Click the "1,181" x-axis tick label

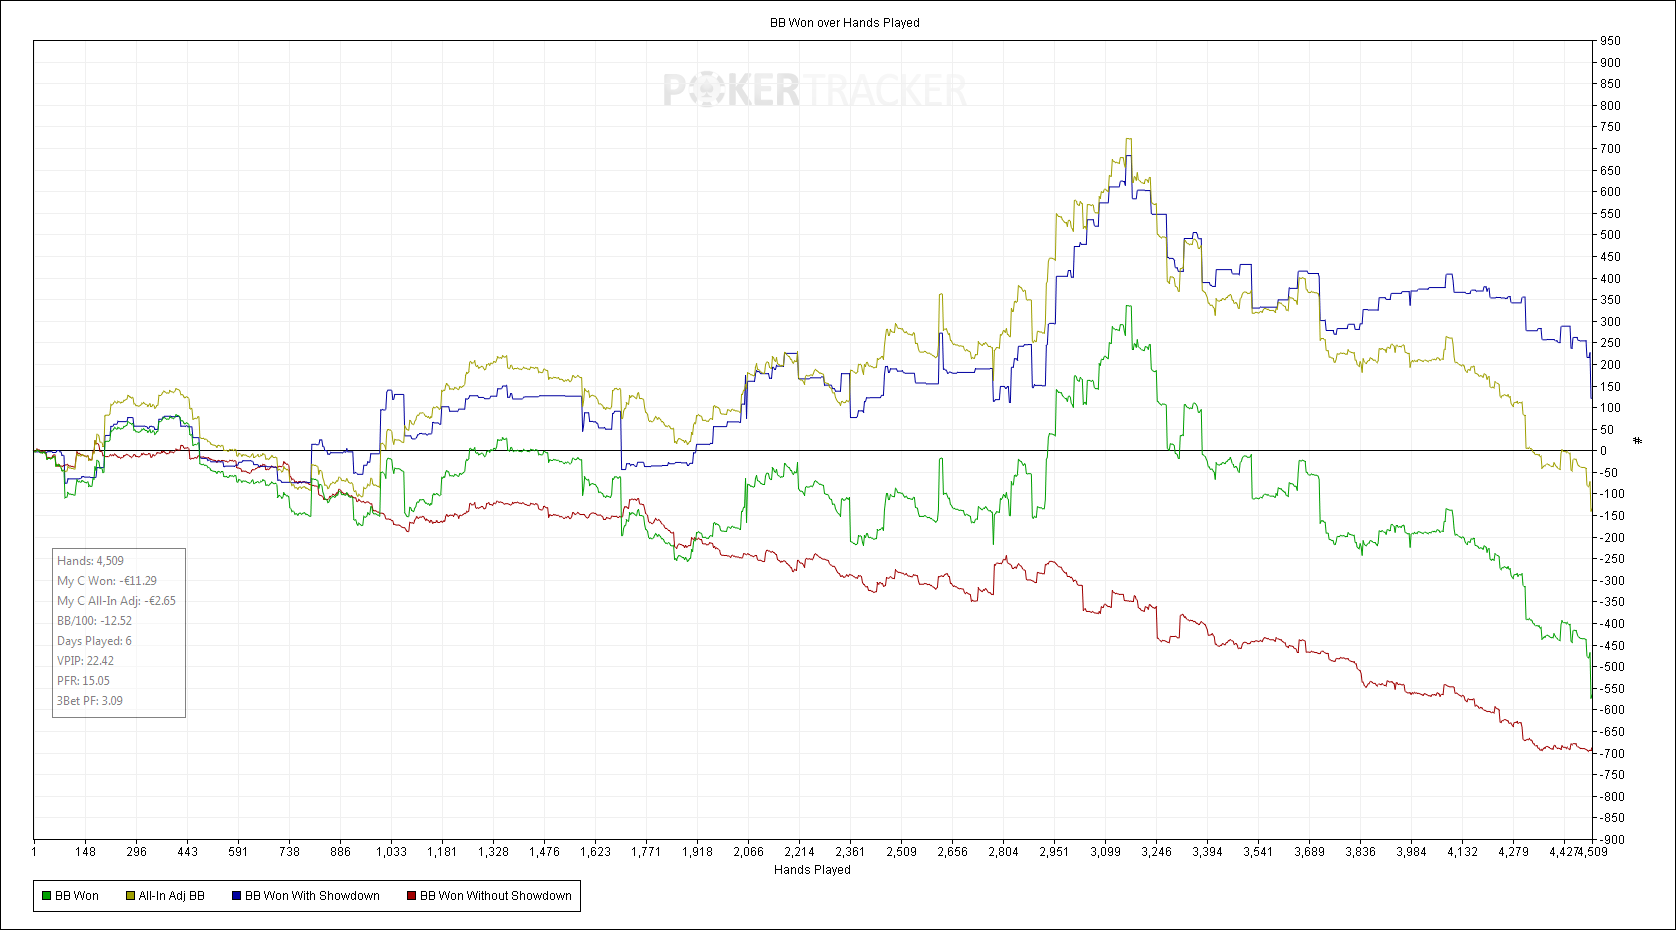442,852
